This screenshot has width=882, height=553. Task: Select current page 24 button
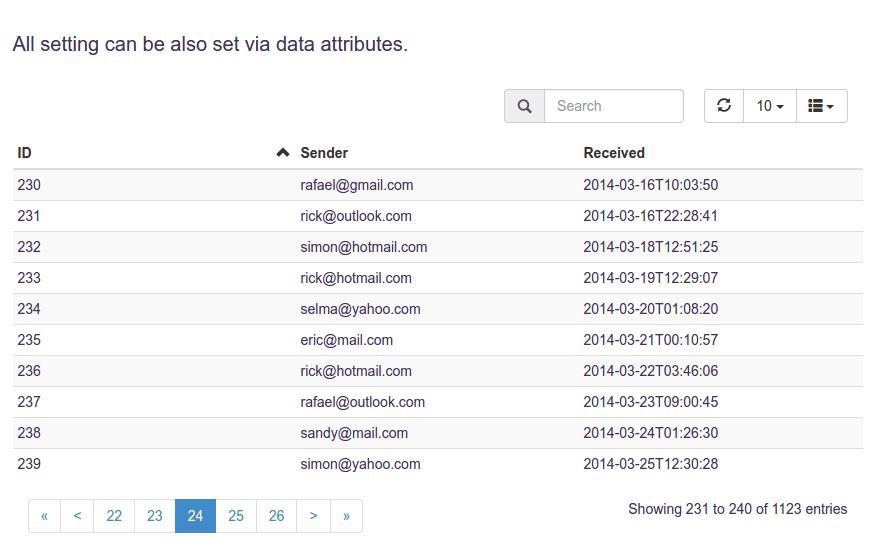195,516
